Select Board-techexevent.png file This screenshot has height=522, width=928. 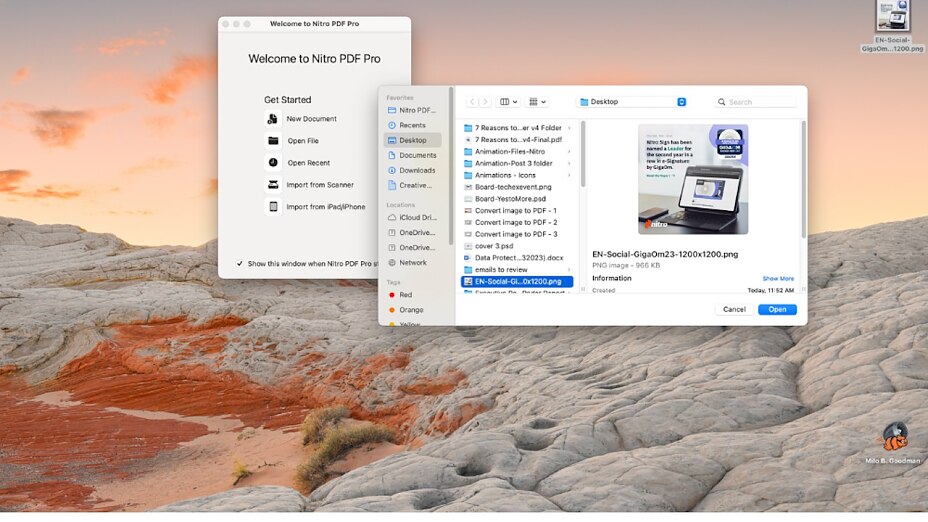click(x=517, y=187)
